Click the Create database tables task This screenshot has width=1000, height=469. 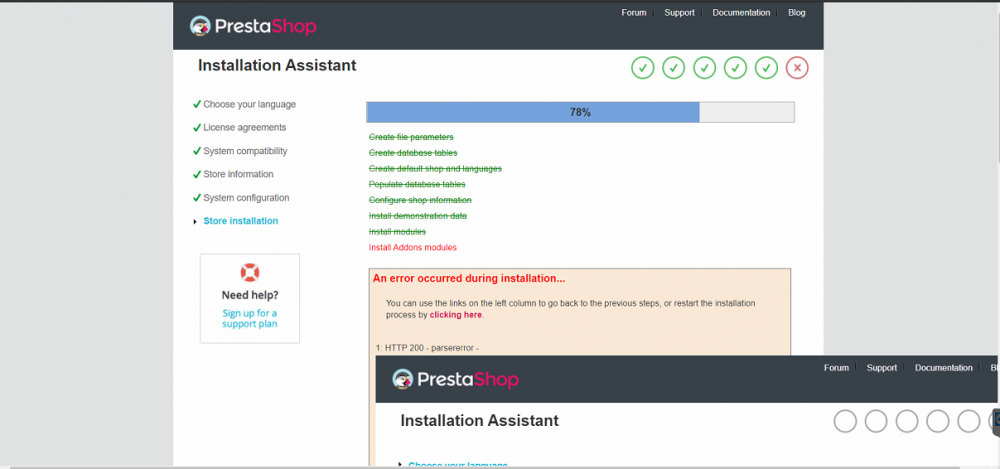pos(413,153)
